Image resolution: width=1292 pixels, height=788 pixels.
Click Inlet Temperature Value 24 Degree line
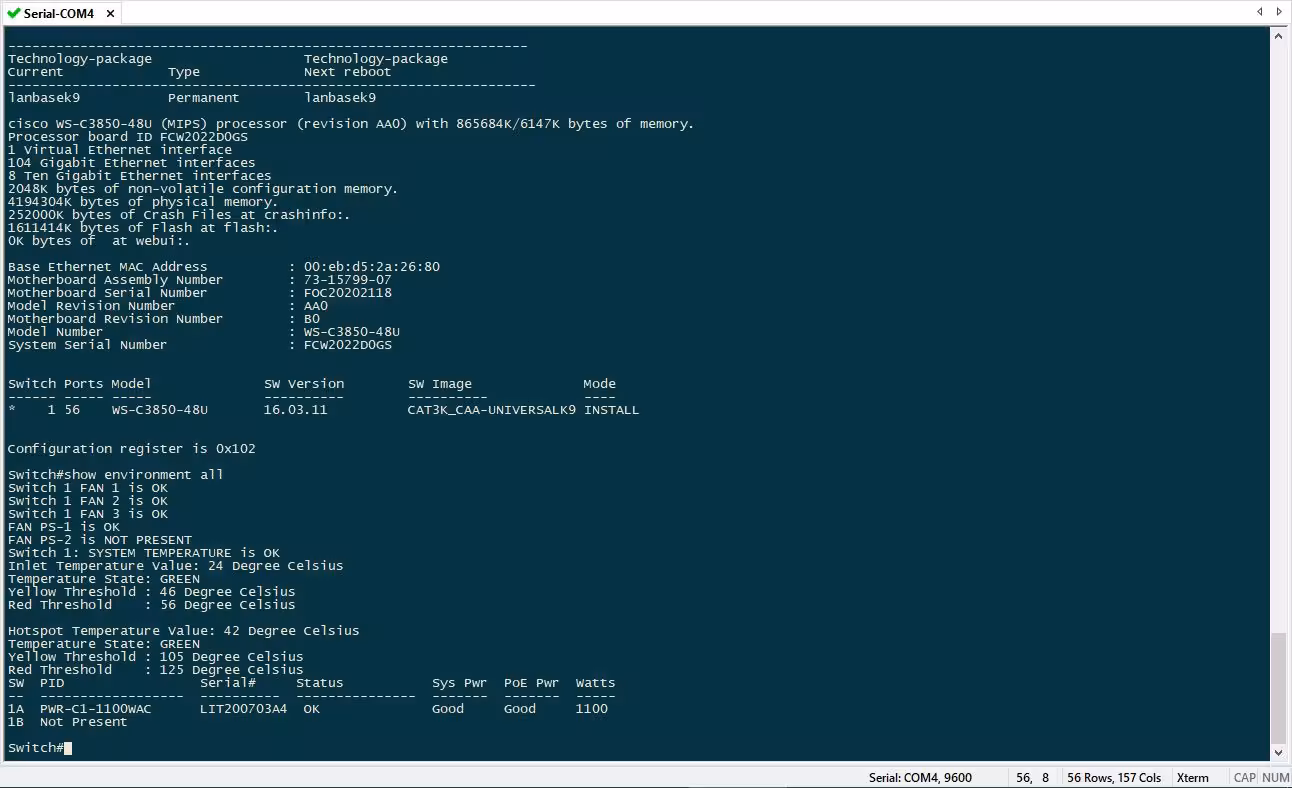176,566
